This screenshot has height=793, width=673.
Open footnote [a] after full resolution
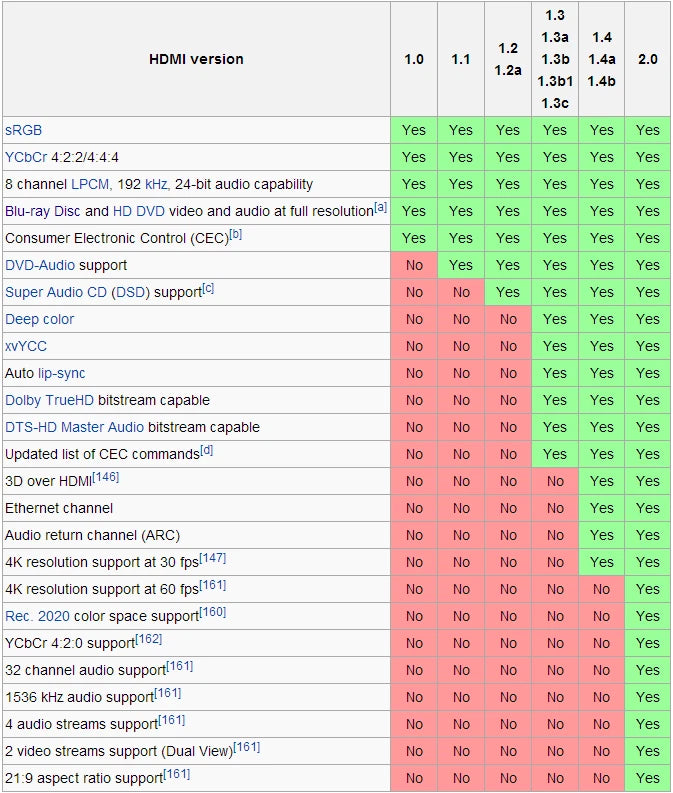tap(380, 207)
